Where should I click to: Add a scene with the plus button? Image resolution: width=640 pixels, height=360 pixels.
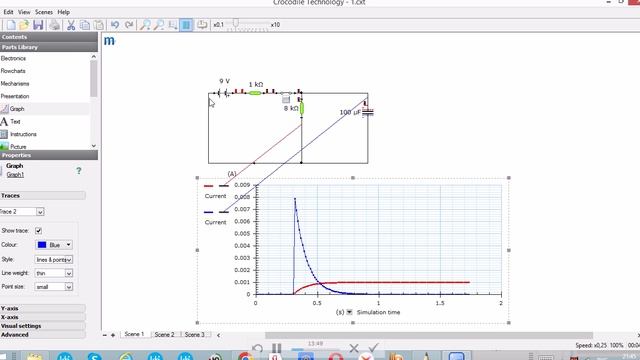(113, 335)
